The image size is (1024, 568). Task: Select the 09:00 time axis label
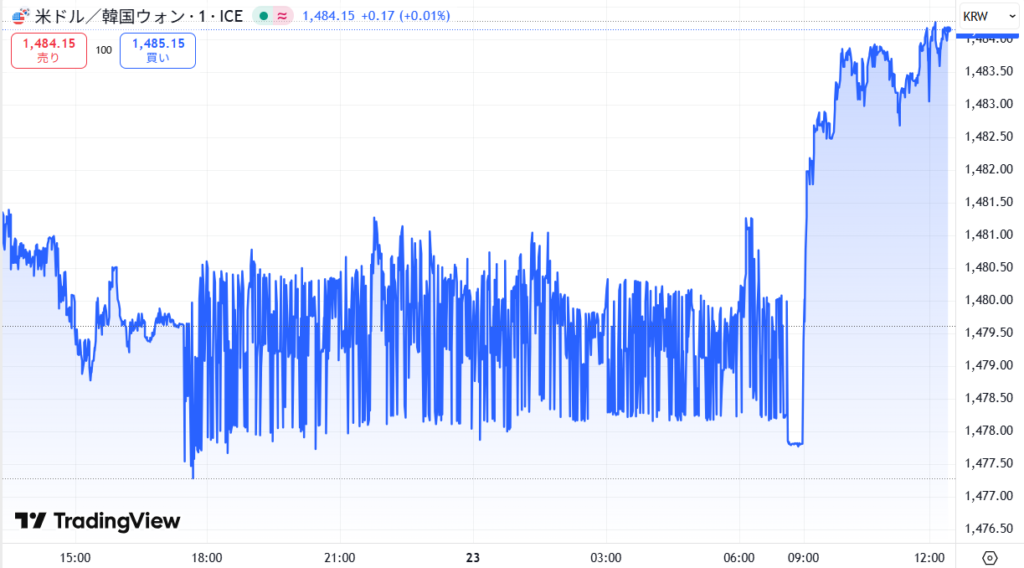(x=803, y=557)
